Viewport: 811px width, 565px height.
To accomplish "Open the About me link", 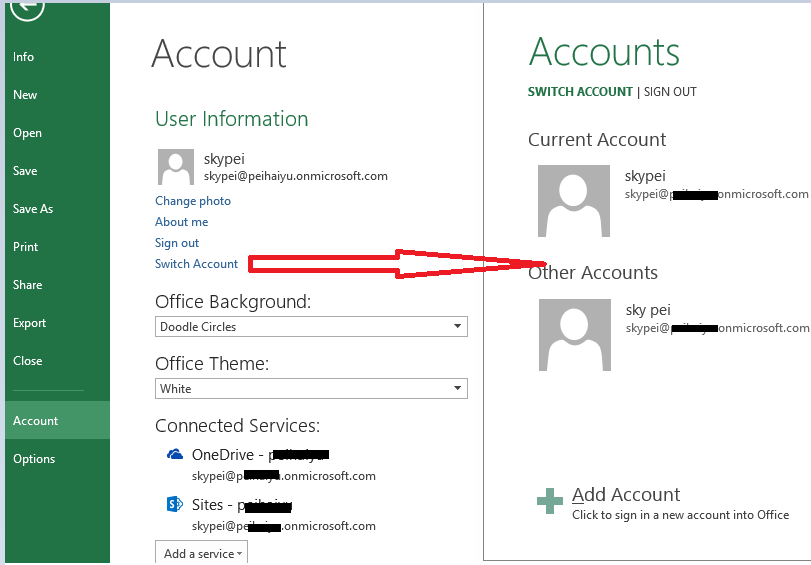I will click(182, 222).
